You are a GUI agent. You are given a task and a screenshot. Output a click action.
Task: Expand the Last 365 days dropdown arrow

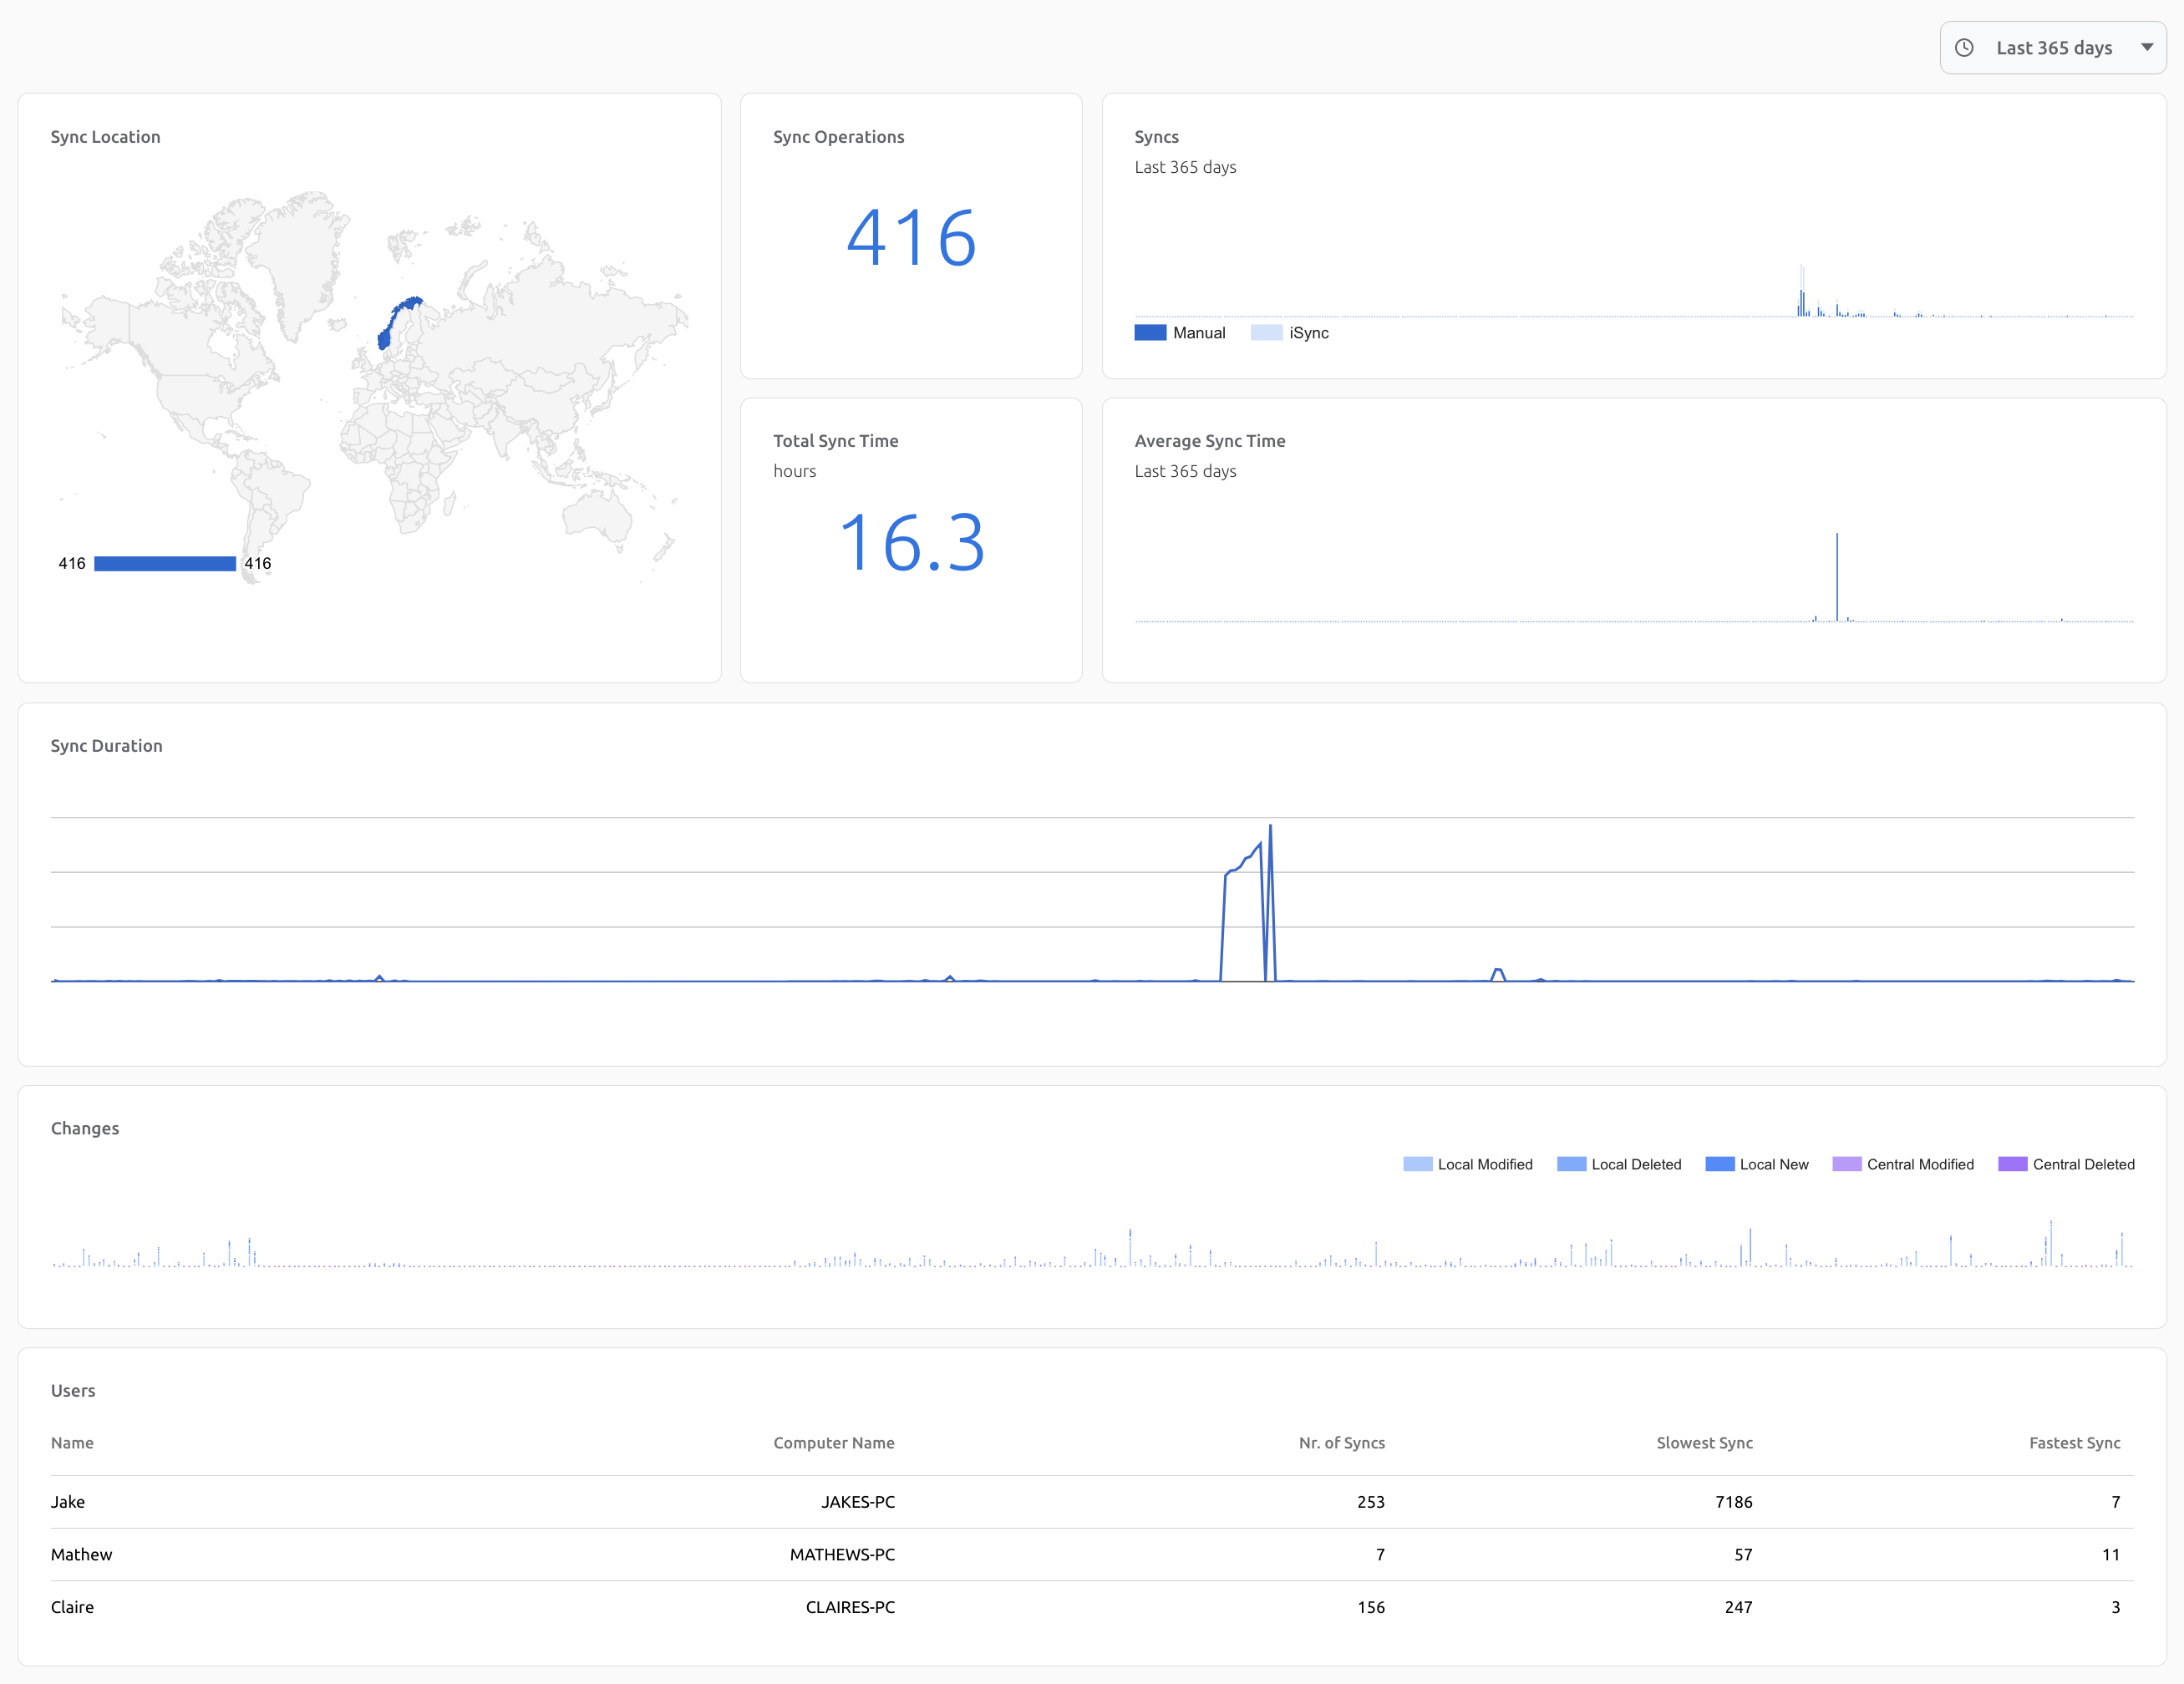click(2146, 48)
